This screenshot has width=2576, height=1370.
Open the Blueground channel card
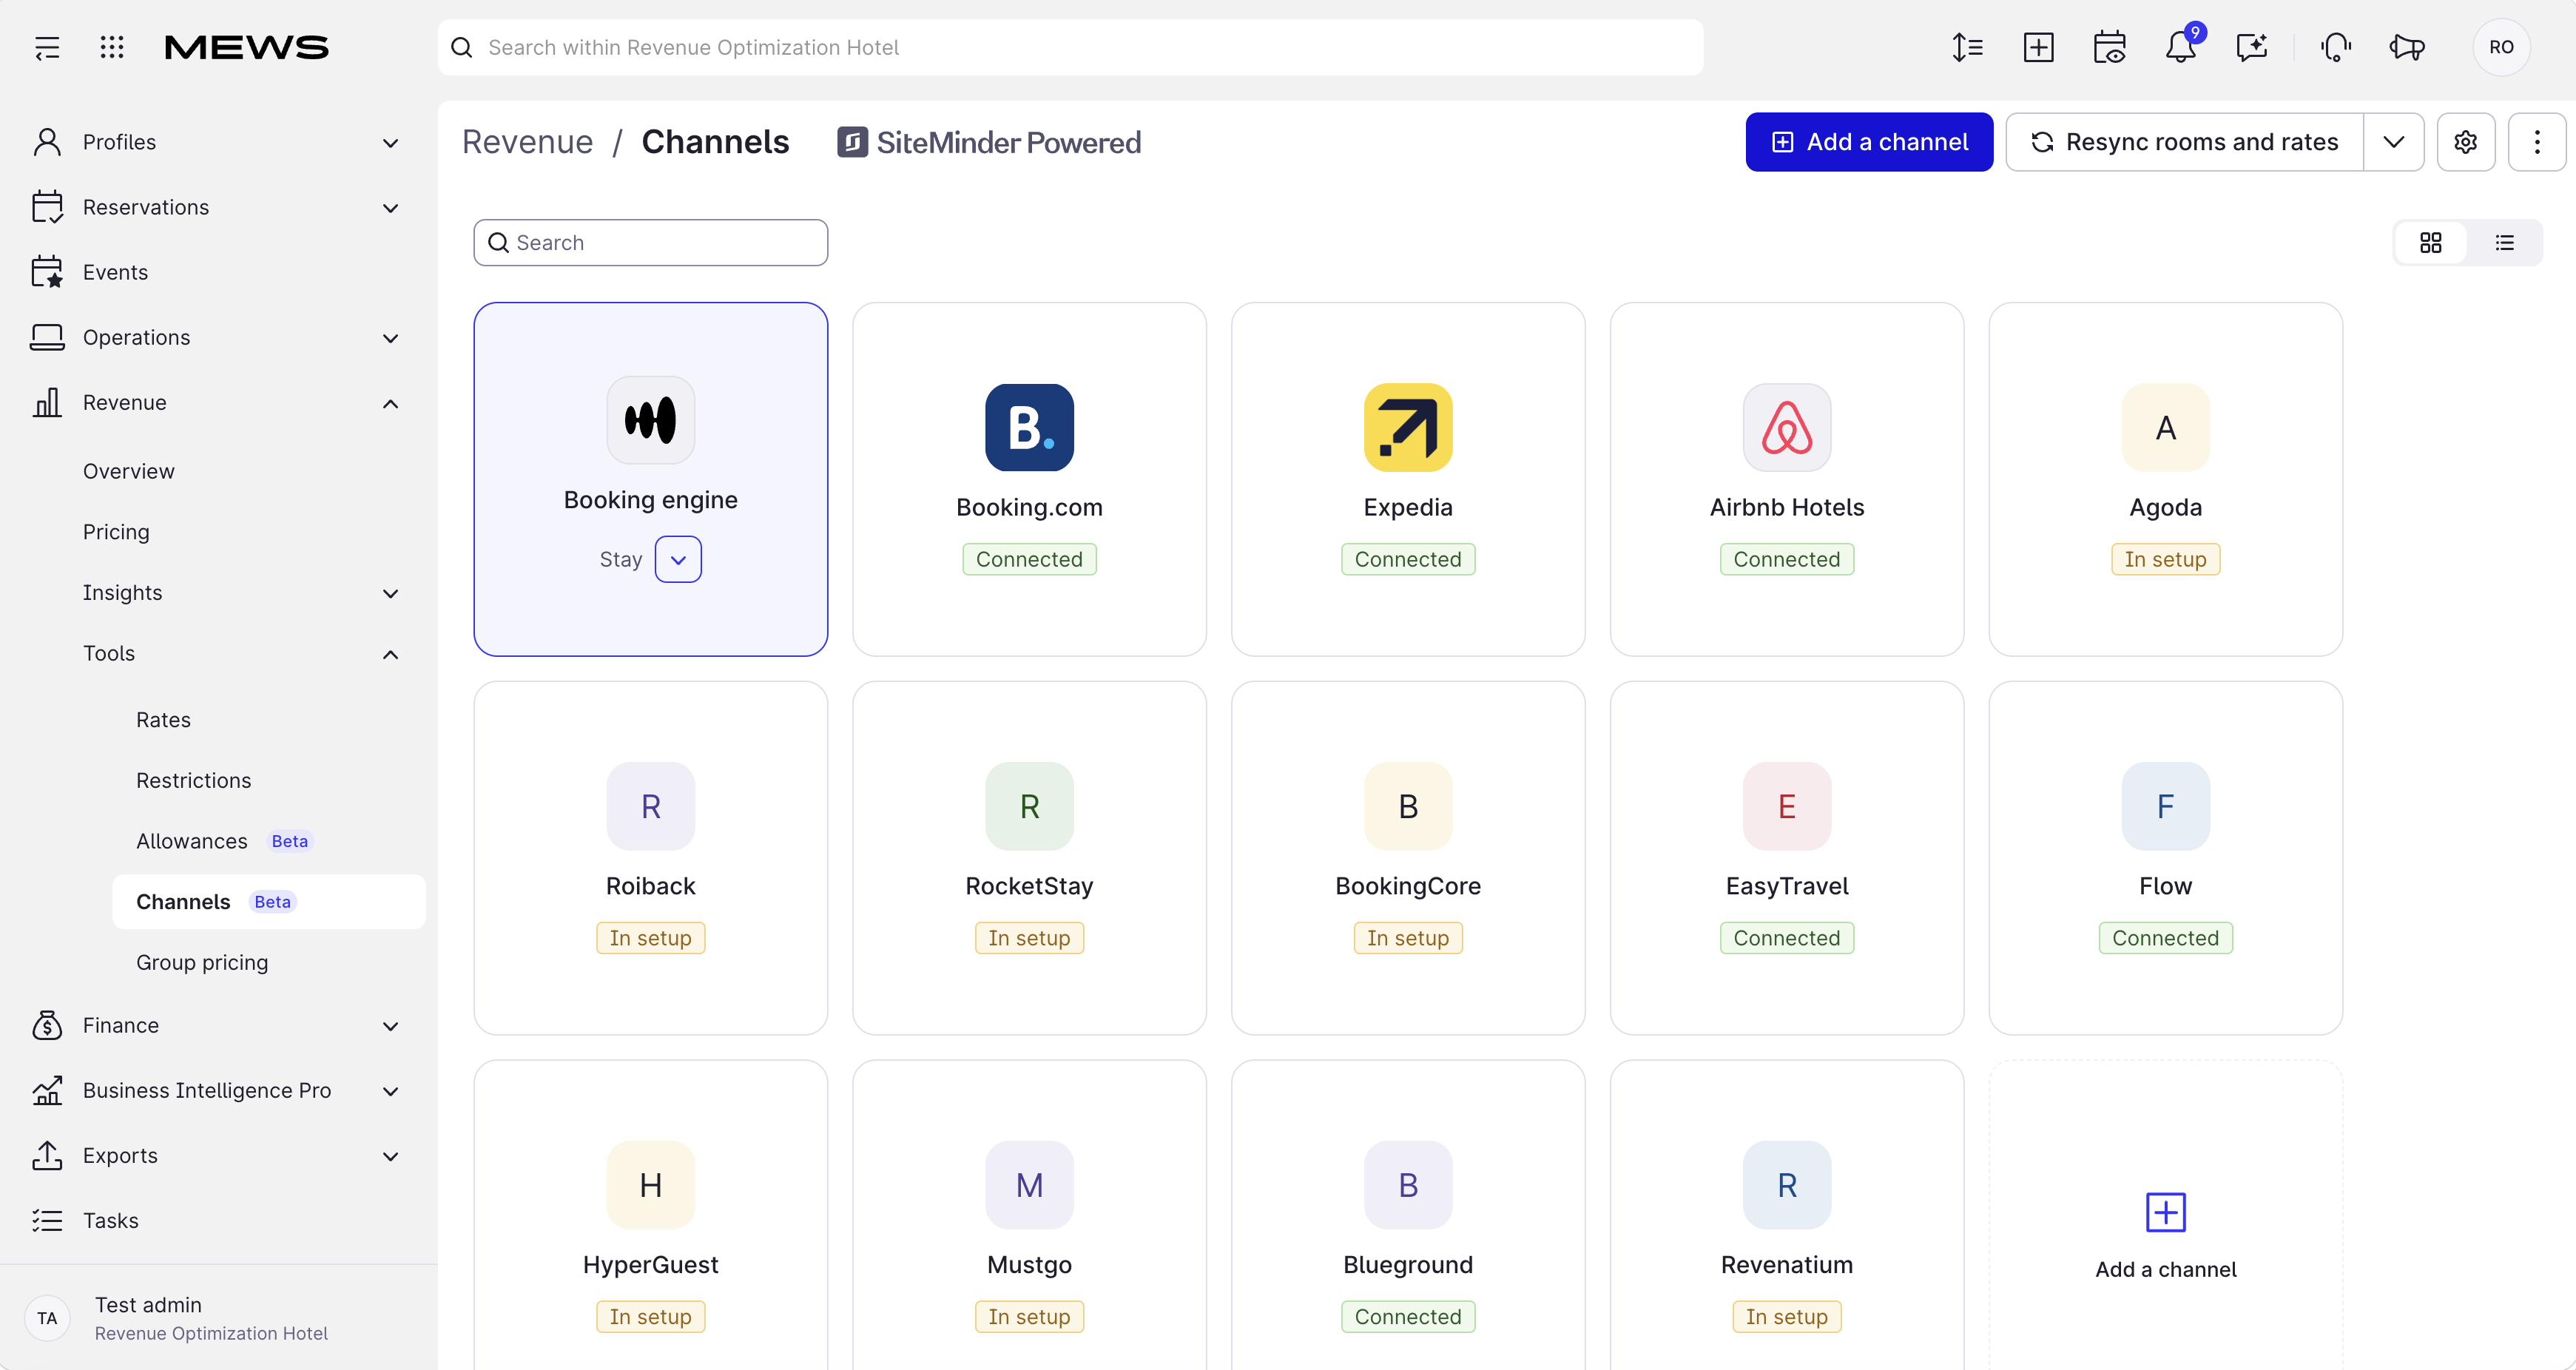point(1408,1214)
